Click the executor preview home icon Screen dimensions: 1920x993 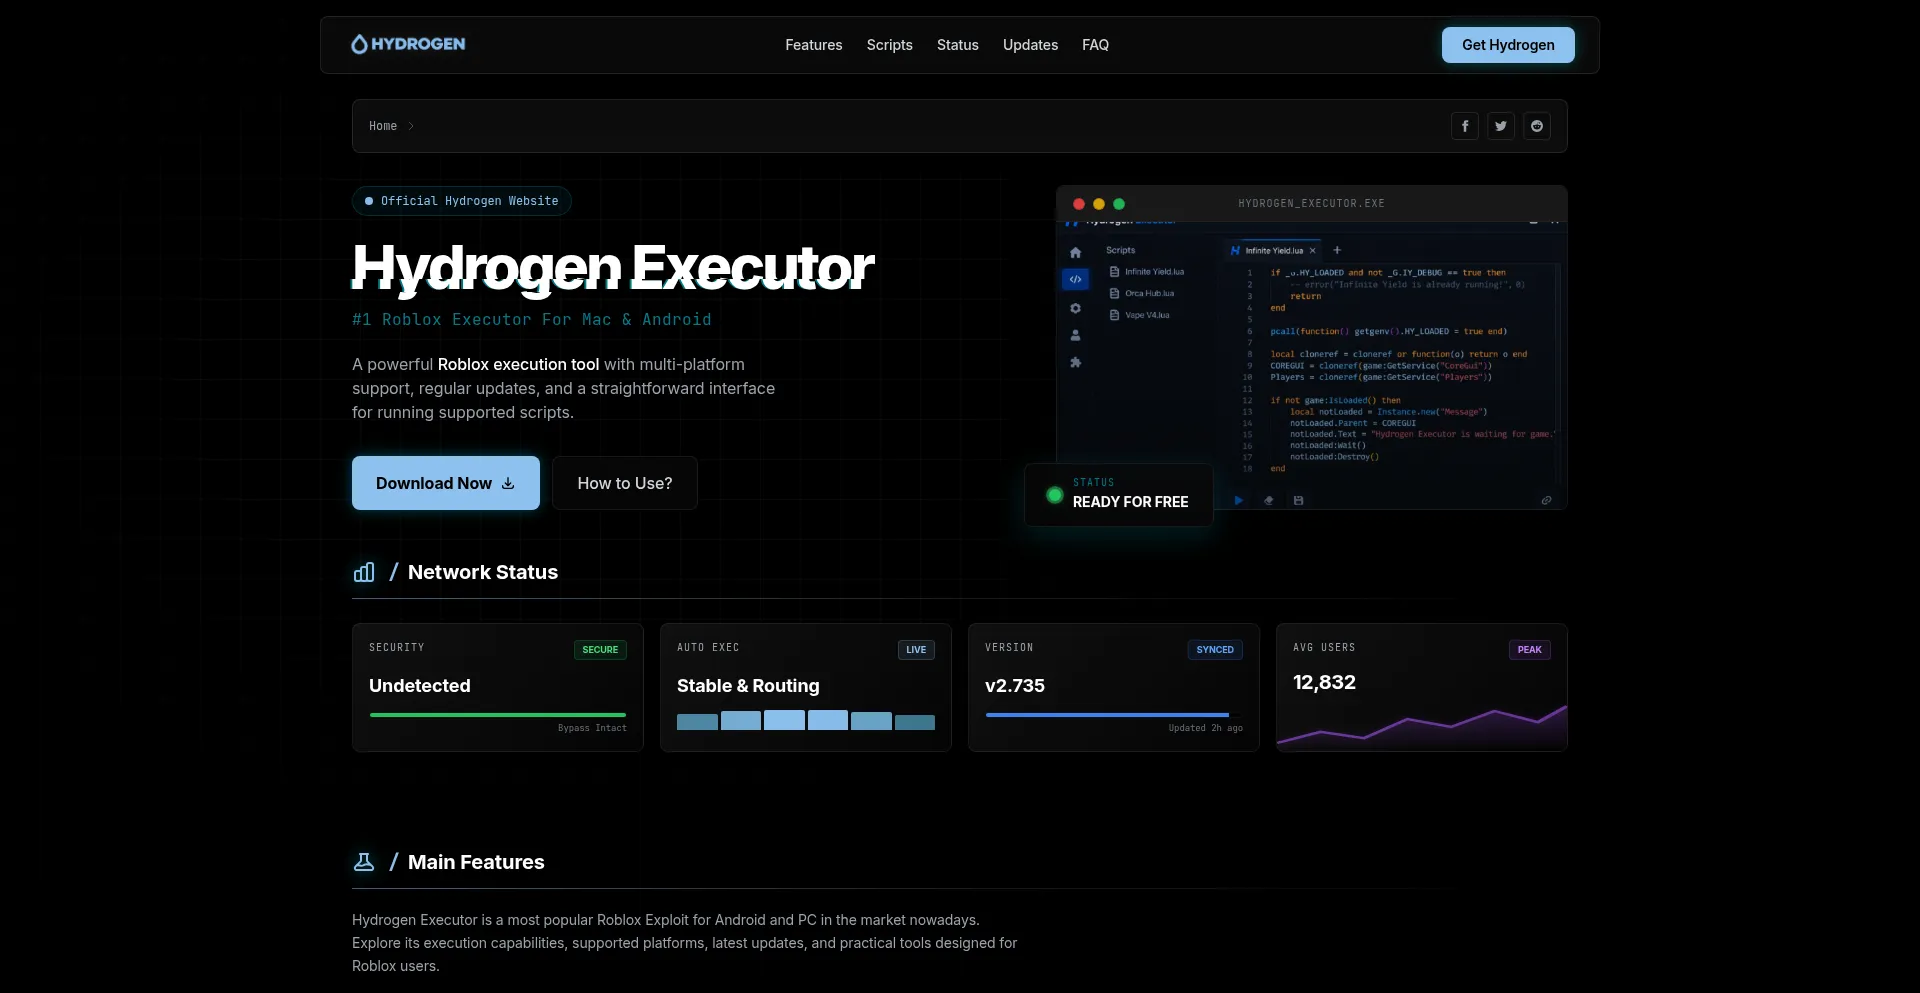(x=1075, y=252)
